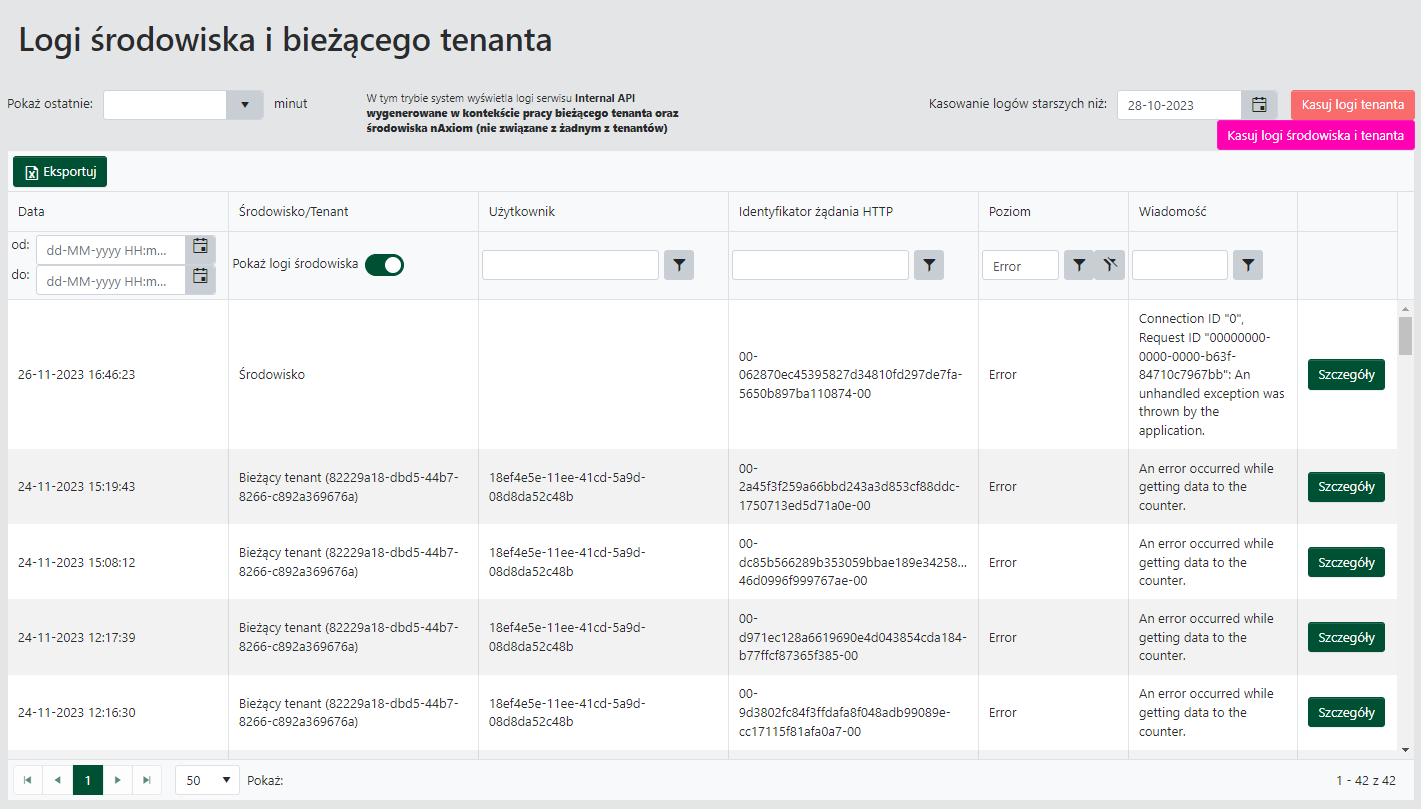This screenshot has height=809, width=1421.
Task: Open Szczegóły for the Środowisko log entry
Action: click(1345, 374)
